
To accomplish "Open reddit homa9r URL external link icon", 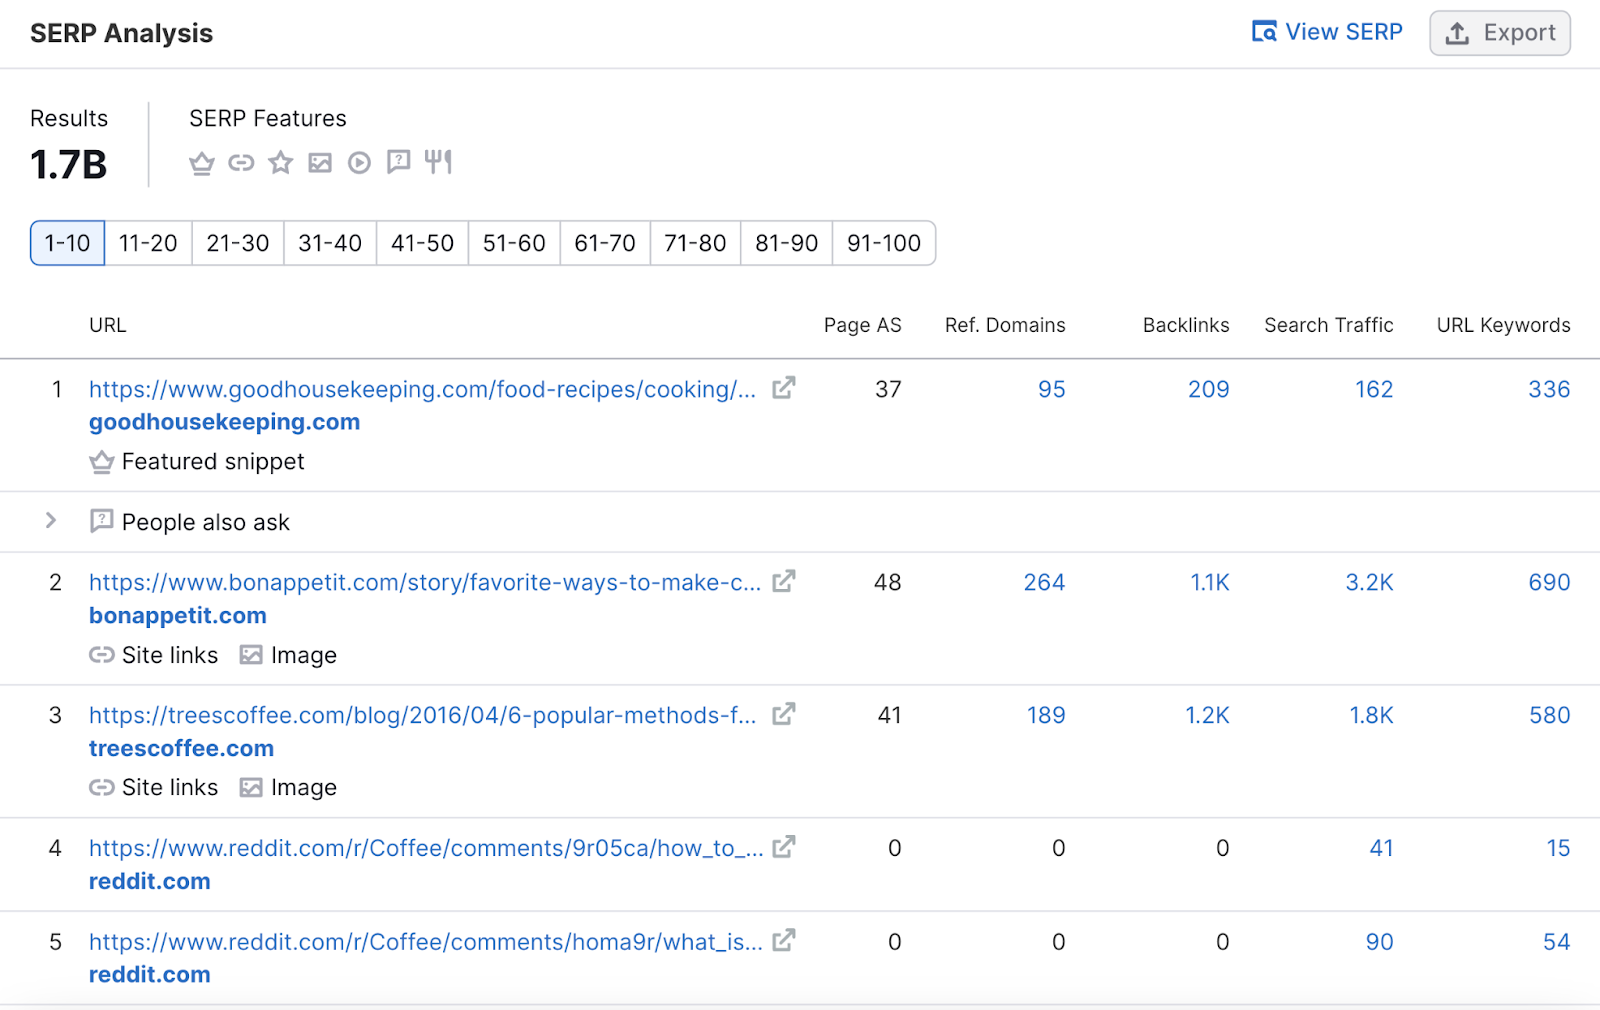I will [784, 941].
